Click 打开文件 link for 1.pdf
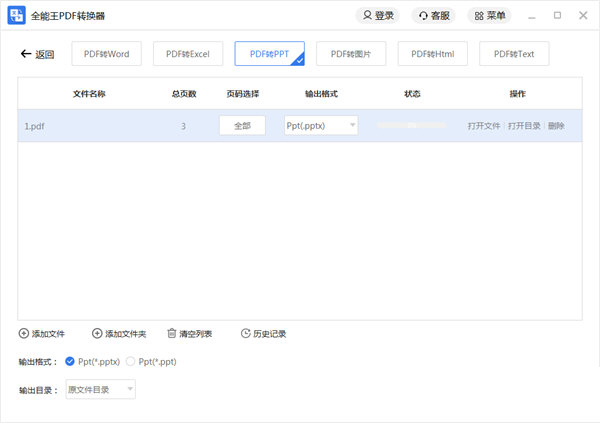The height and width of the screenshot is (423, 600). 484,126
